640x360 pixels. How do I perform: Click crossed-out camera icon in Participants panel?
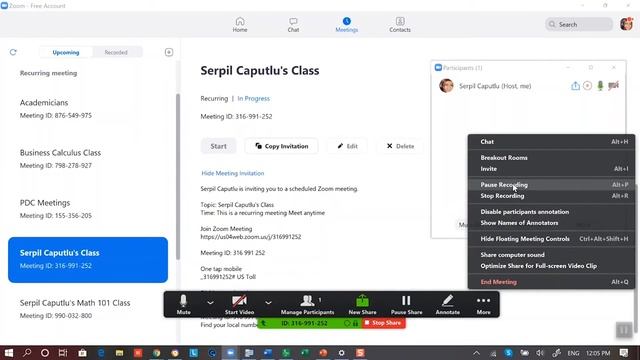613,85
